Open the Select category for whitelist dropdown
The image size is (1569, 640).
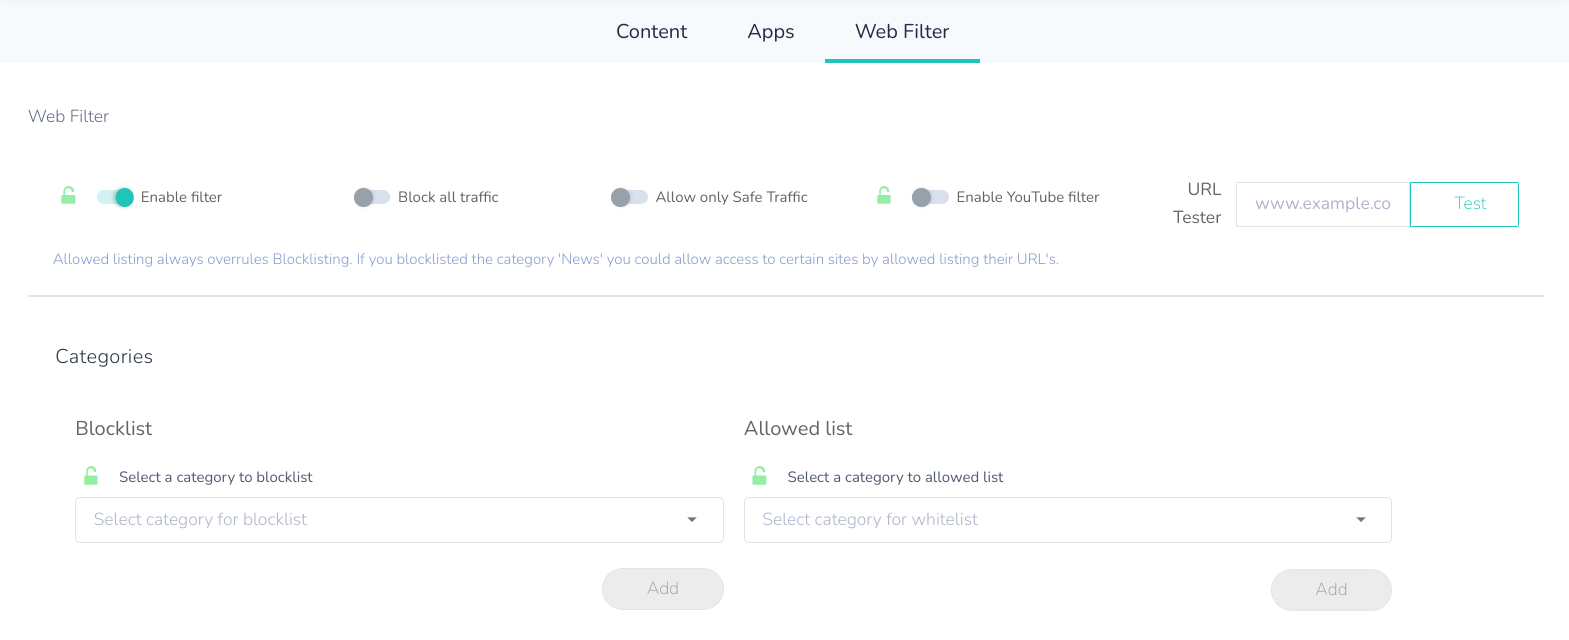coord(1068,520)
